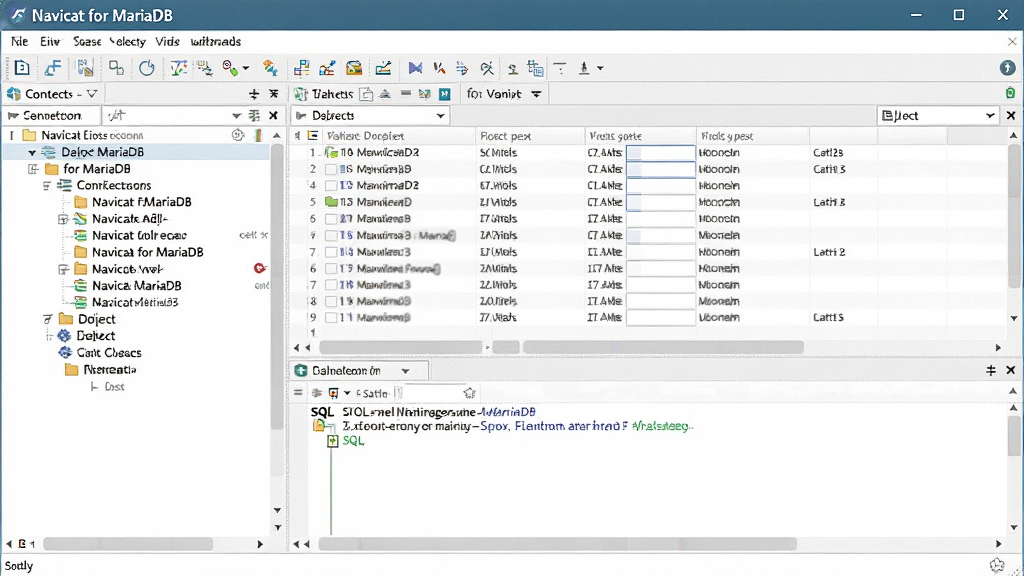
Task: Click the round clock icon on Navicat Eios row
Action: pyautogui.click(x=238, y=135)
